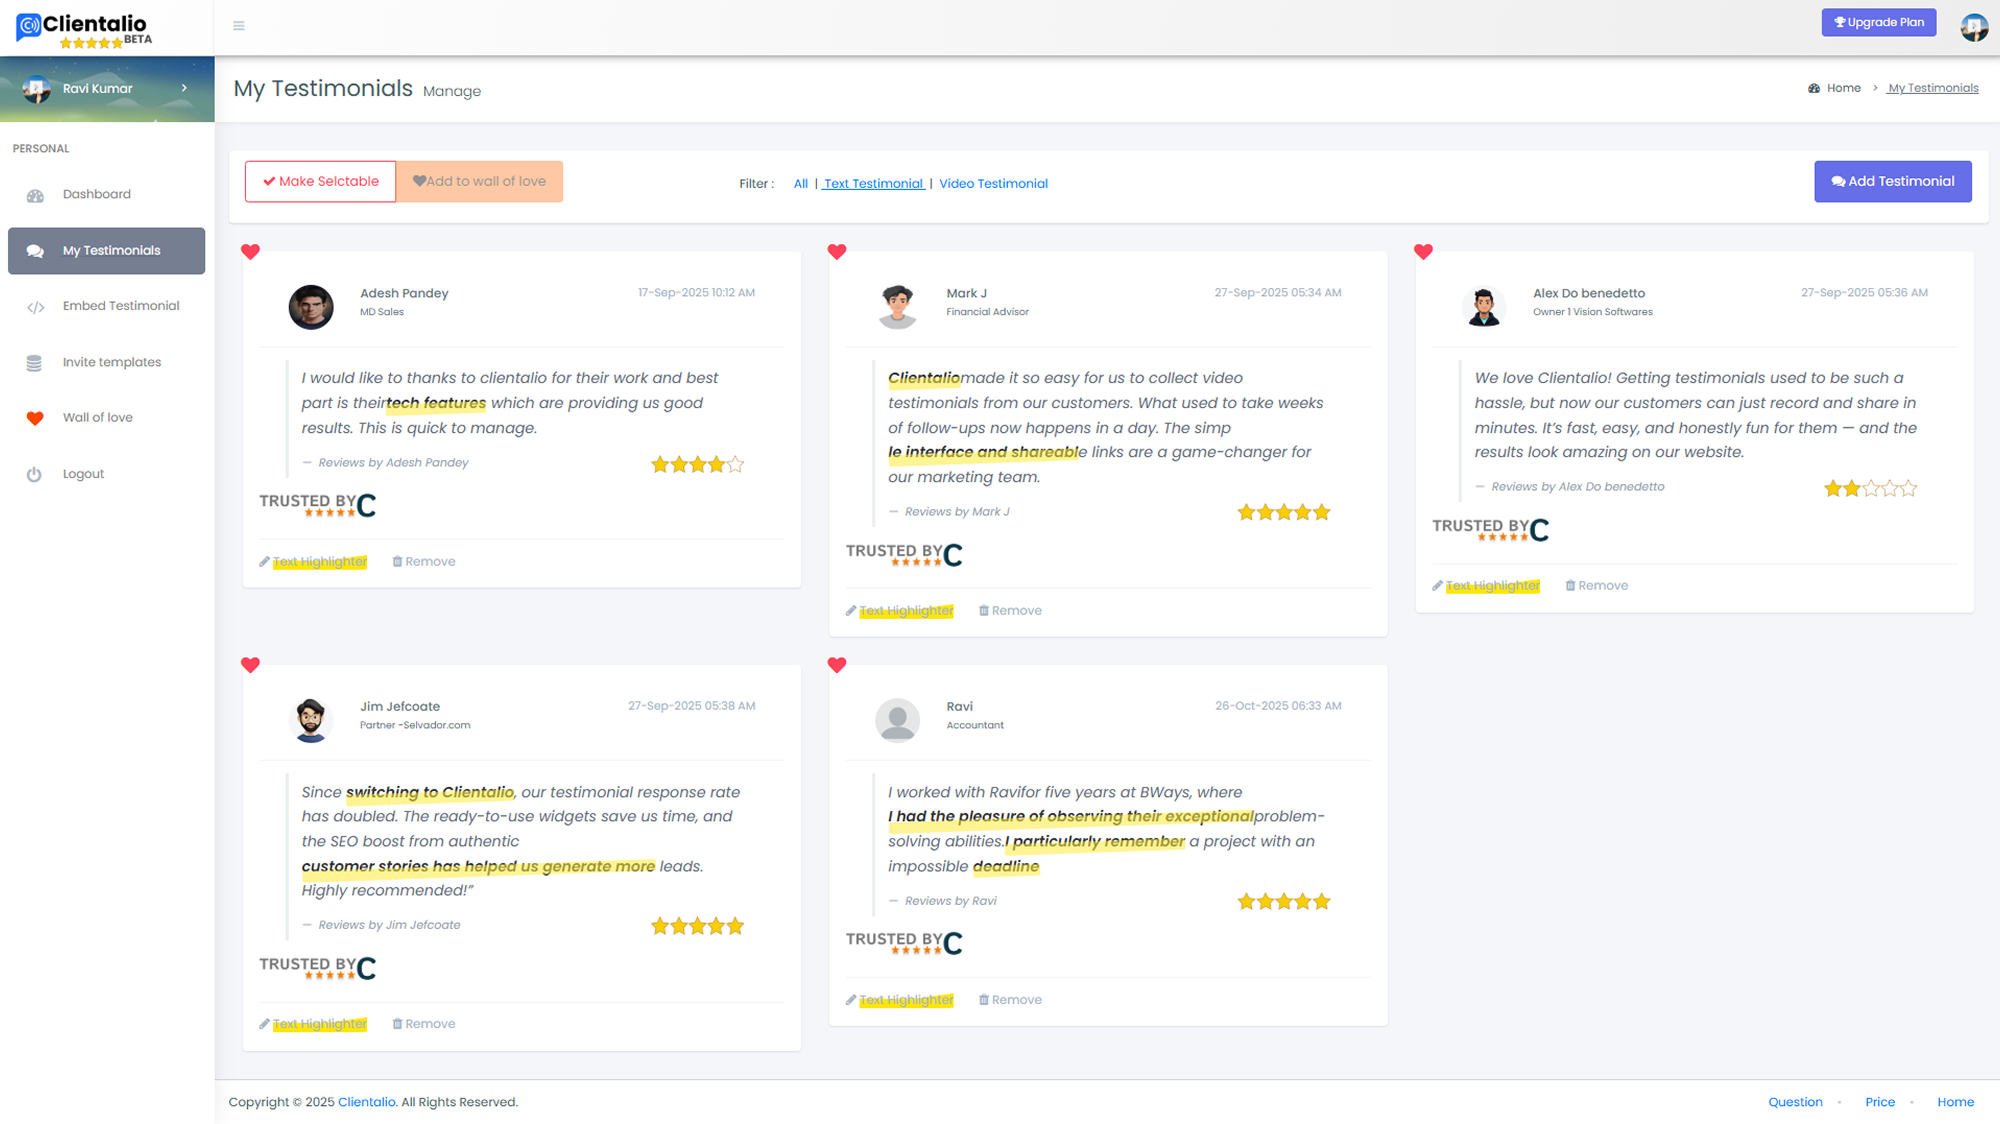
Task: Click user avatar in top right corner
Action: (x=1973, y=27)
